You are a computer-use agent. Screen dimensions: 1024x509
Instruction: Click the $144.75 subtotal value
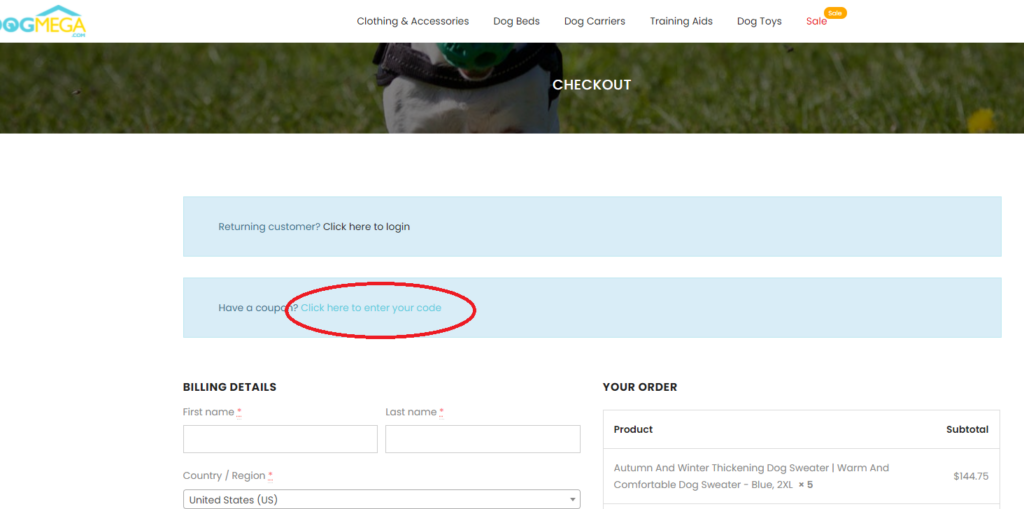click(x=970, y=476)
